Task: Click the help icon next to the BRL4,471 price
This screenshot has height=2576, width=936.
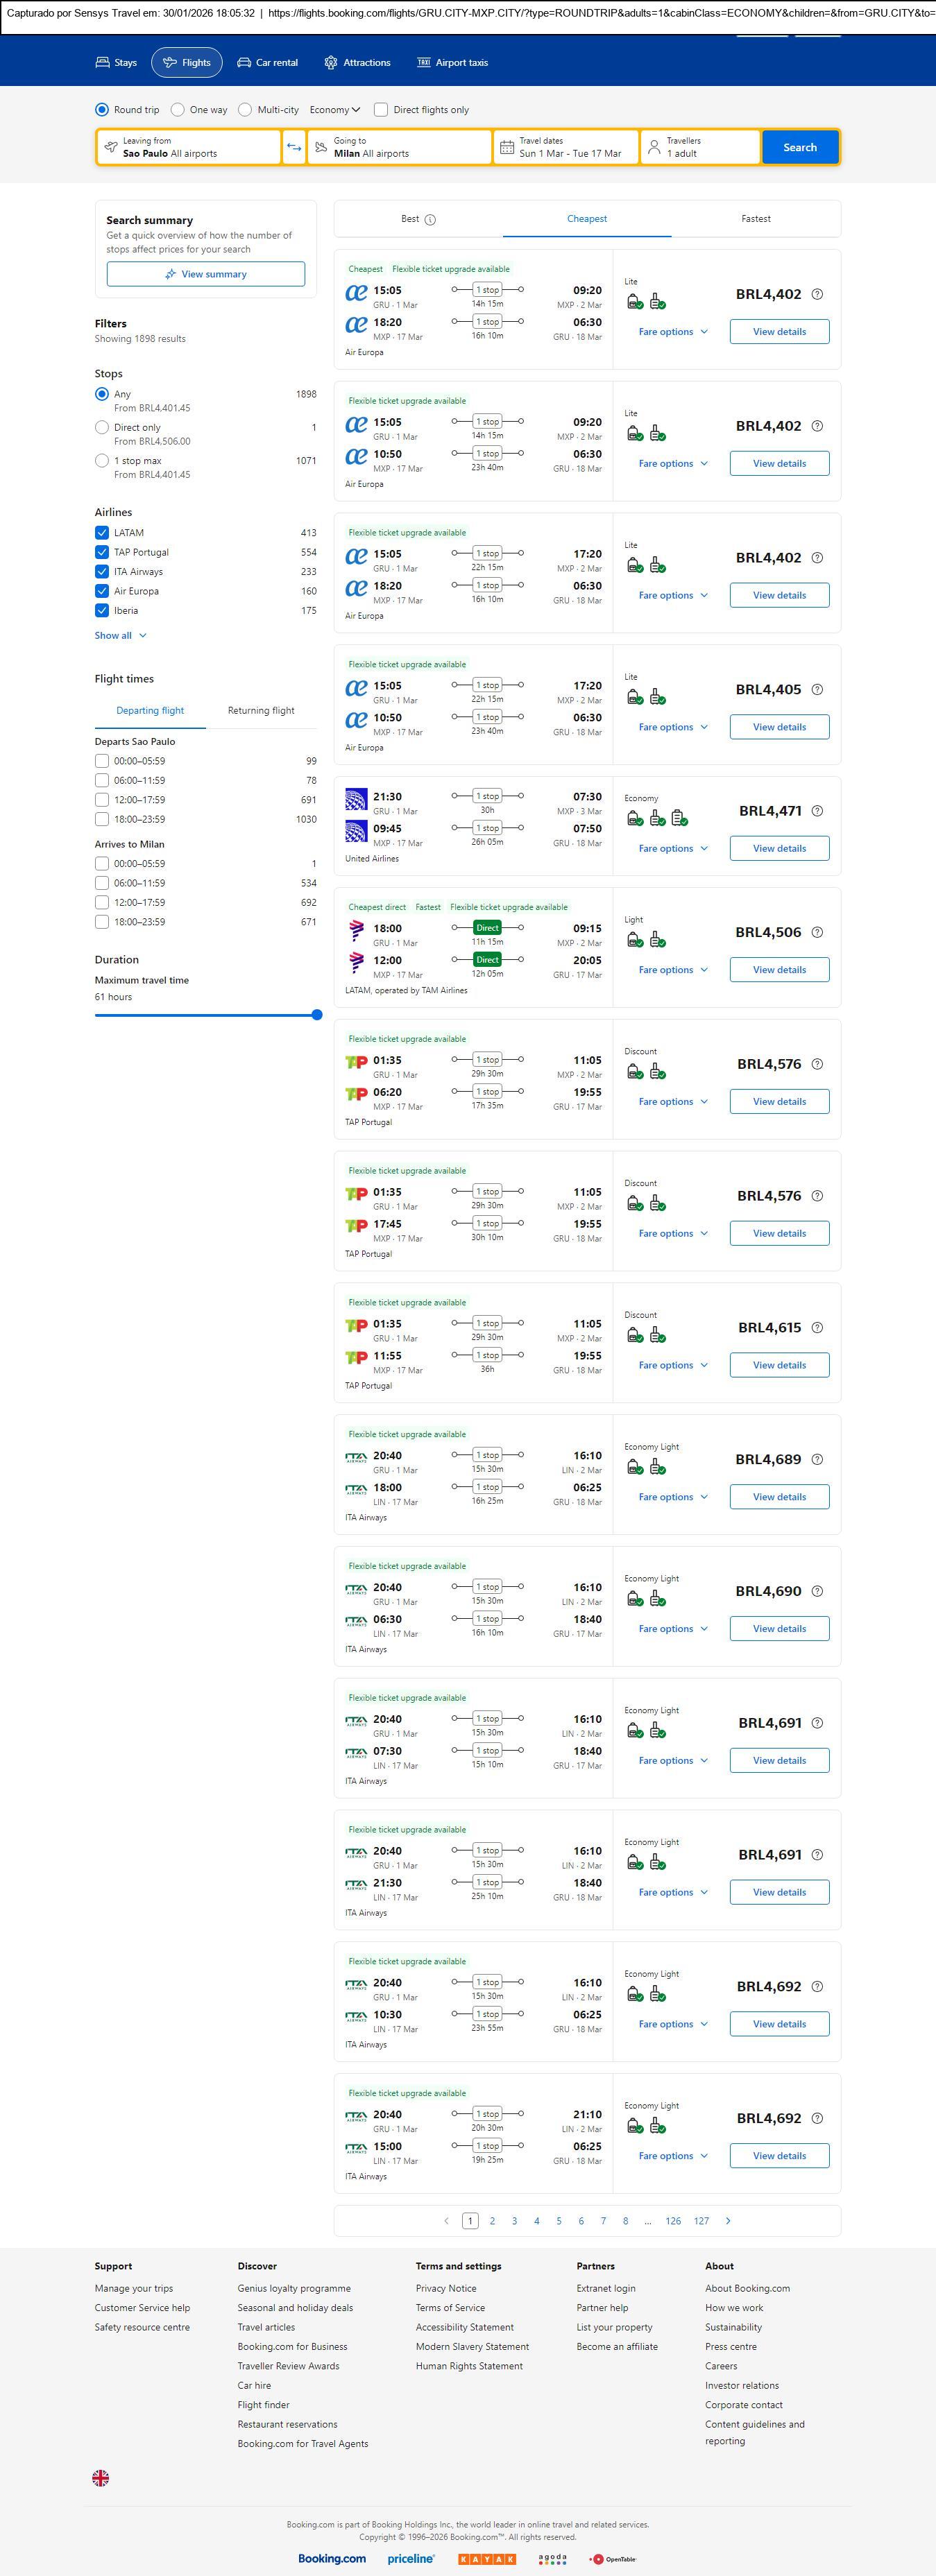Action: click(x=817, y=811)
